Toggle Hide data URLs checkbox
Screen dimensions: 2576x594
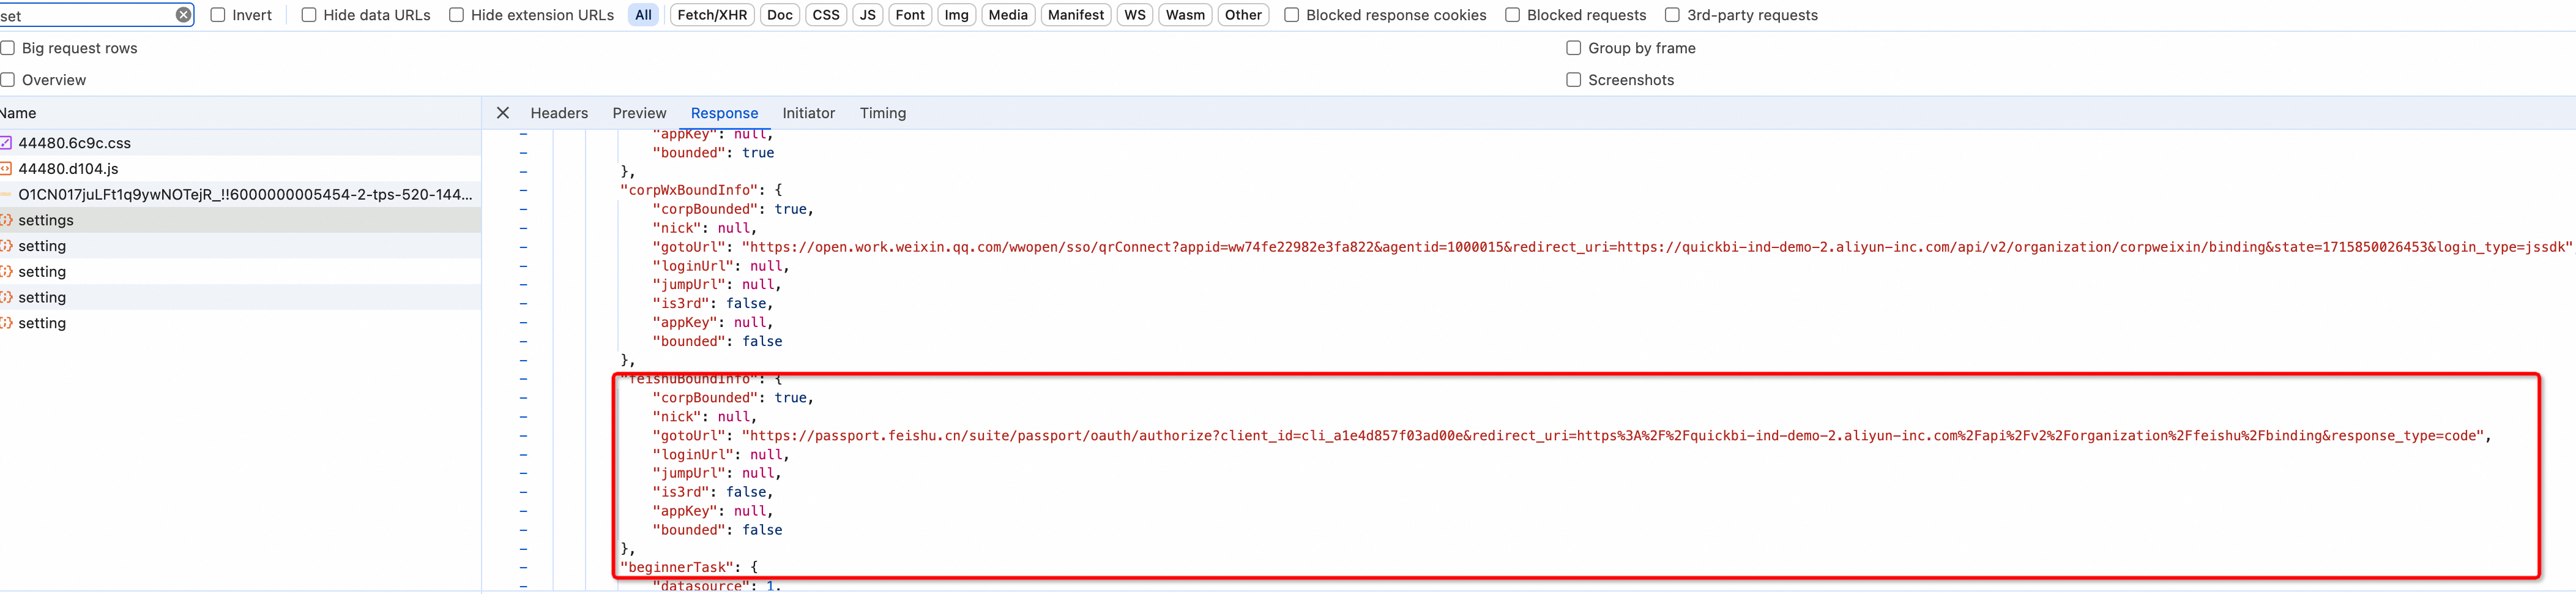(309, 15)
